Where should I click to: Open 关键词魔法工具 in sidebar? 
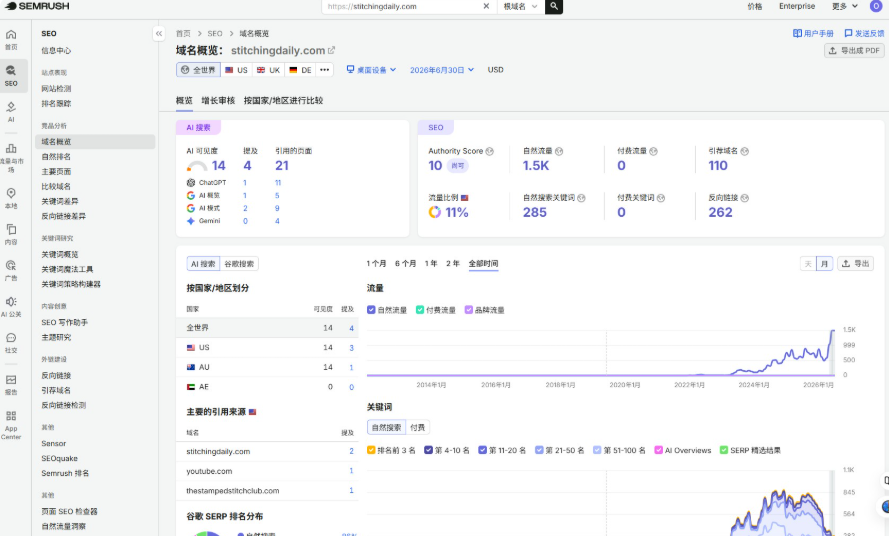click(67, 269)
